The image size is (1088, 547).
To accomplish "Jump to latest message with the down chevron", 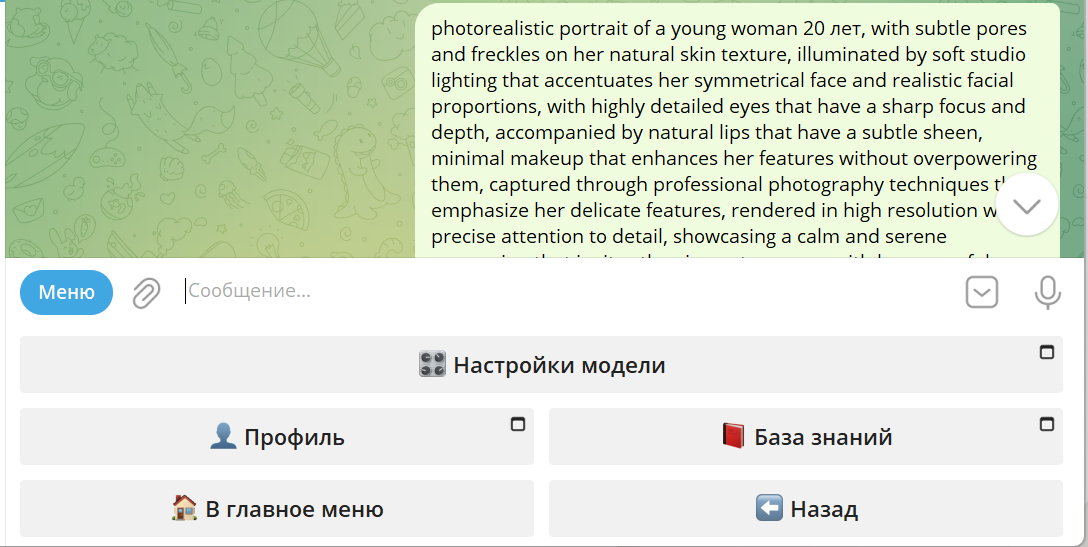I will click(x=1026, y=205).
